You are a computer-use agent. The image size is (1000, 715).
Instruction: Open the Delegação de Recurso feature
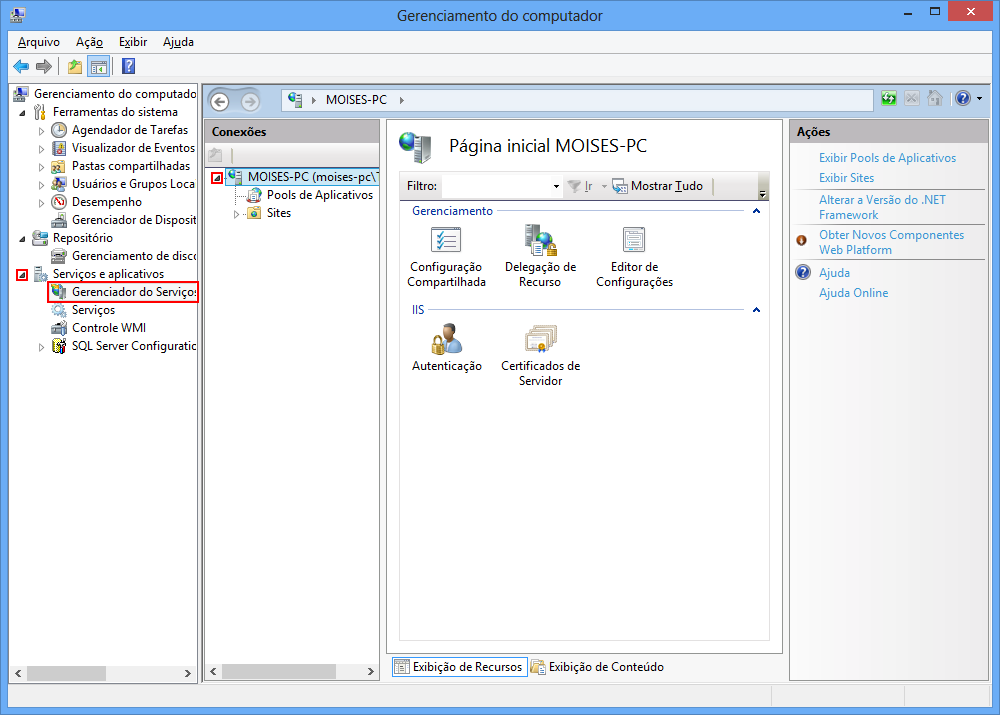(540, 257)
